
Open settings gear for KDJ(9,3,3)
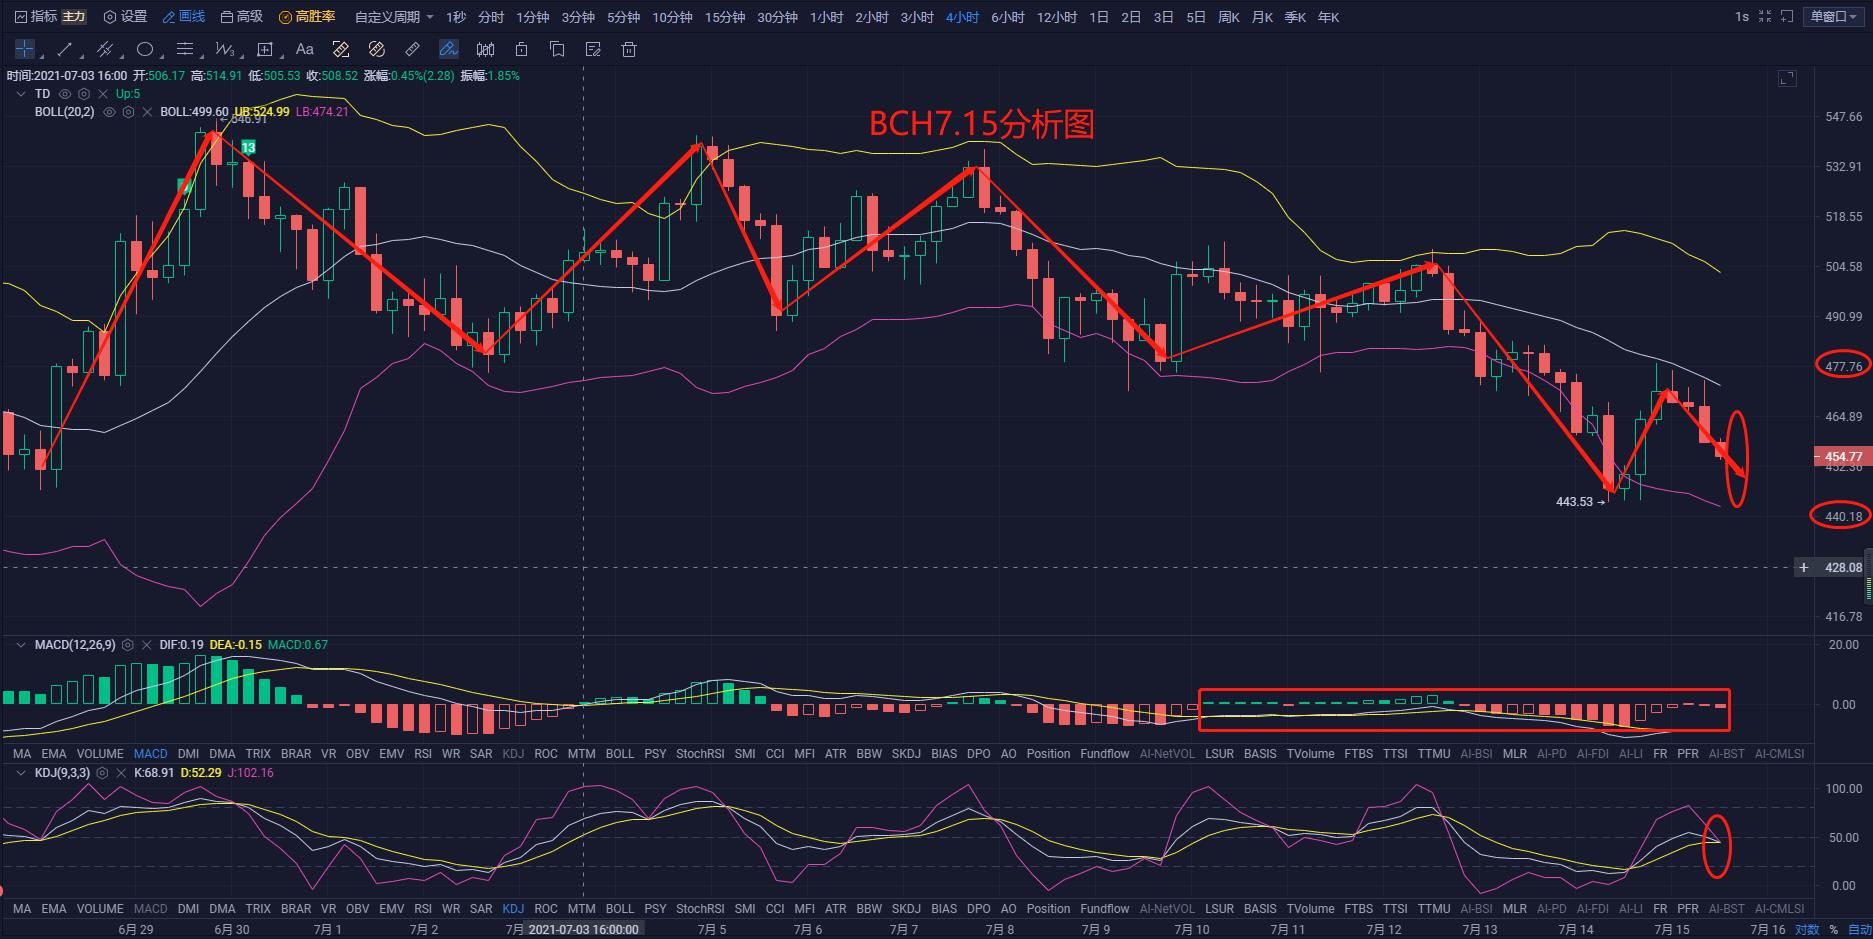coord(102,773)
